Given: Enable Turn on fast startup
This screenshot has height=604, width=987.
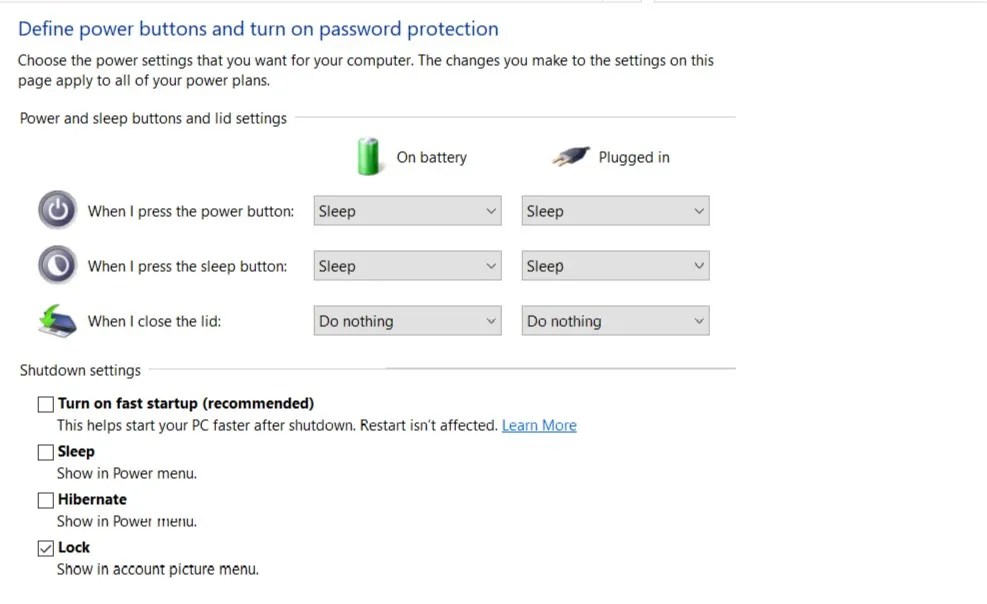Looking at the screenshot, I should pyautogui.click(x=45, y=403).
